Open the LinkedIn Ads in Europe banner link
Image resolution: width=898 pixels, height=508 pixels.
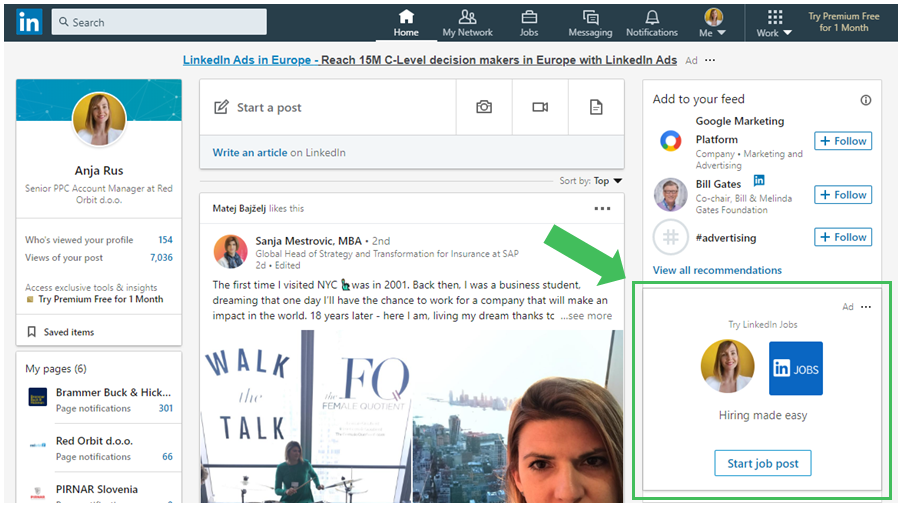pos(430,60)
